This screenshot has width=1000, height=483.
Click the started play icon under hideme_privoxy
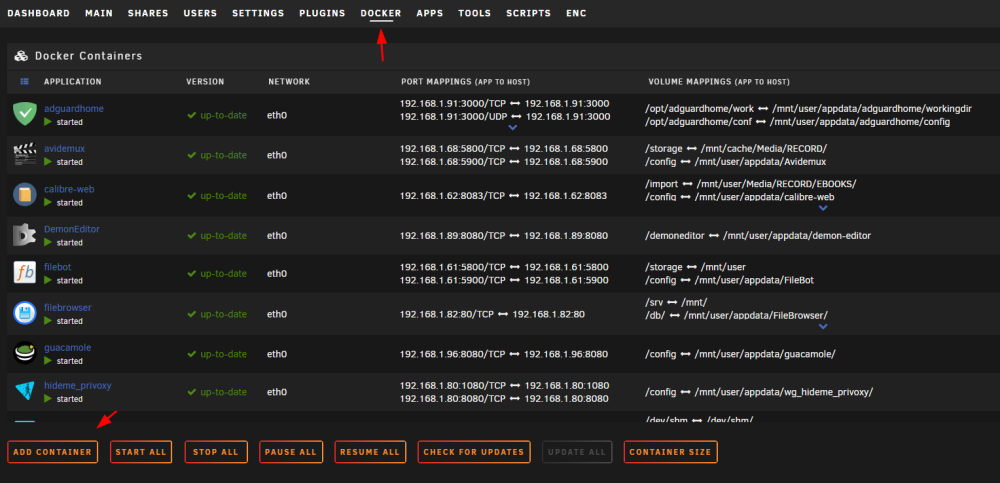[48, 399]
